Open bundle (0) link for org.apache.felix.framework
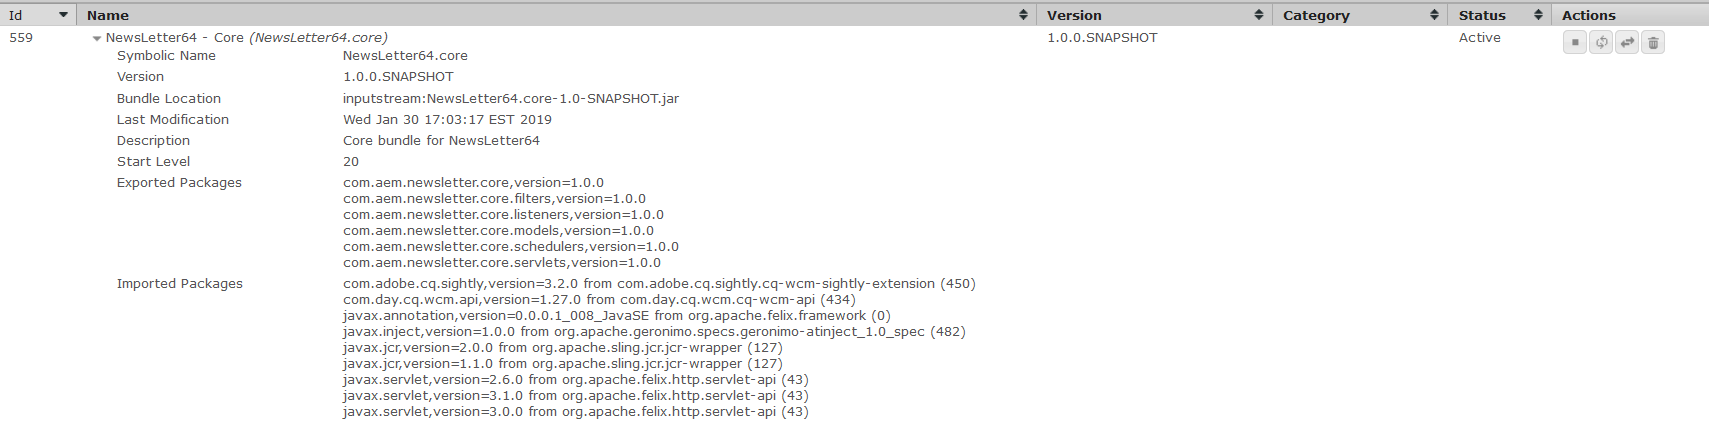This screenshot has width=1709, height=421. pos(881,316)
